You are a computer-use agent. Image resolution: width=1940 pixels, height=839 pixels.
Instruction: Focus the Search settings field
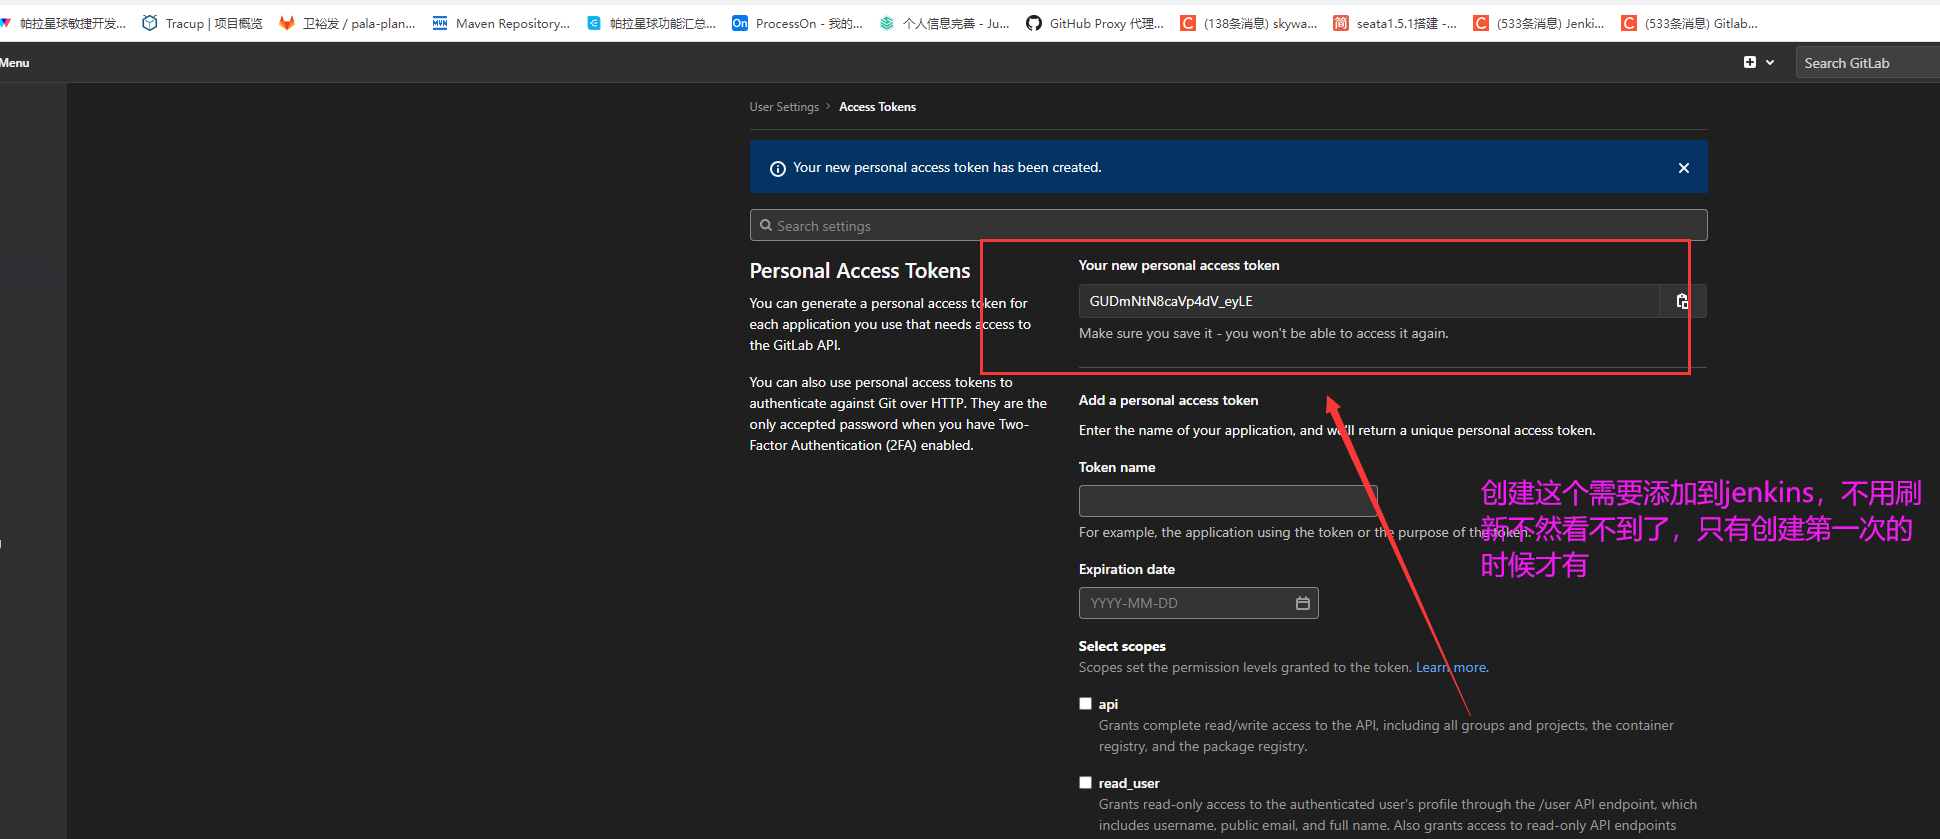1228,225
